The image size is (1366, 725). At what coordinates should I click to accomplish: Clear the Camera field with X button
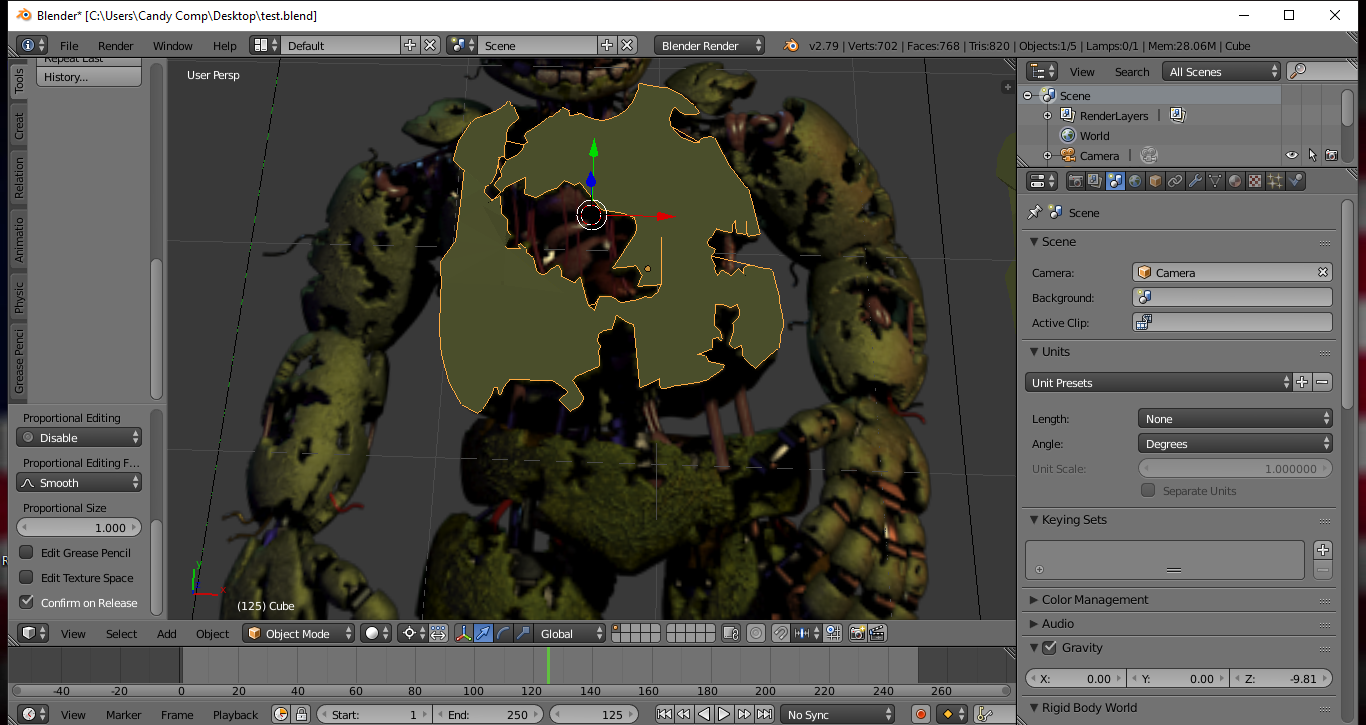1323,272
